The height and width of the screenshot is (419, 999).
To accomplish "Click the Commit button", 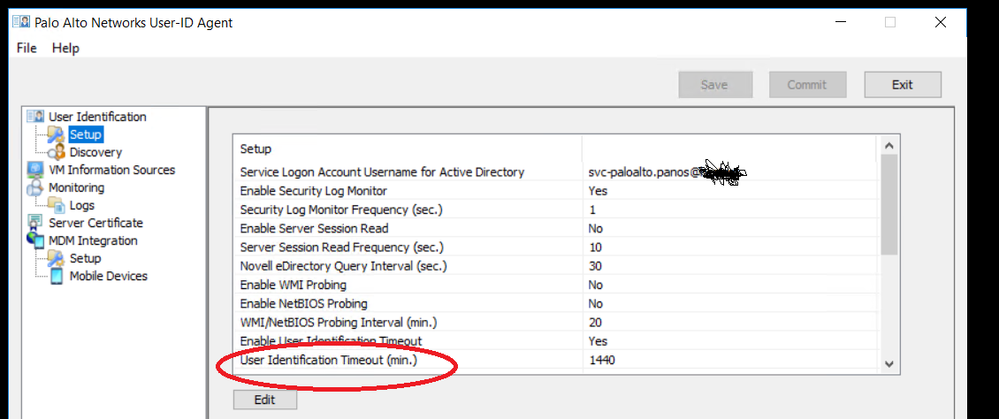I will [807, 85].
